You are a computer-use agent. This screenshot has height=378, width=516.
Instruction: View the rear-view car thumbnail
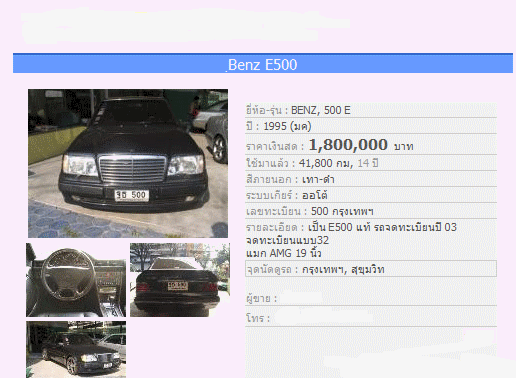coord(180,280)
